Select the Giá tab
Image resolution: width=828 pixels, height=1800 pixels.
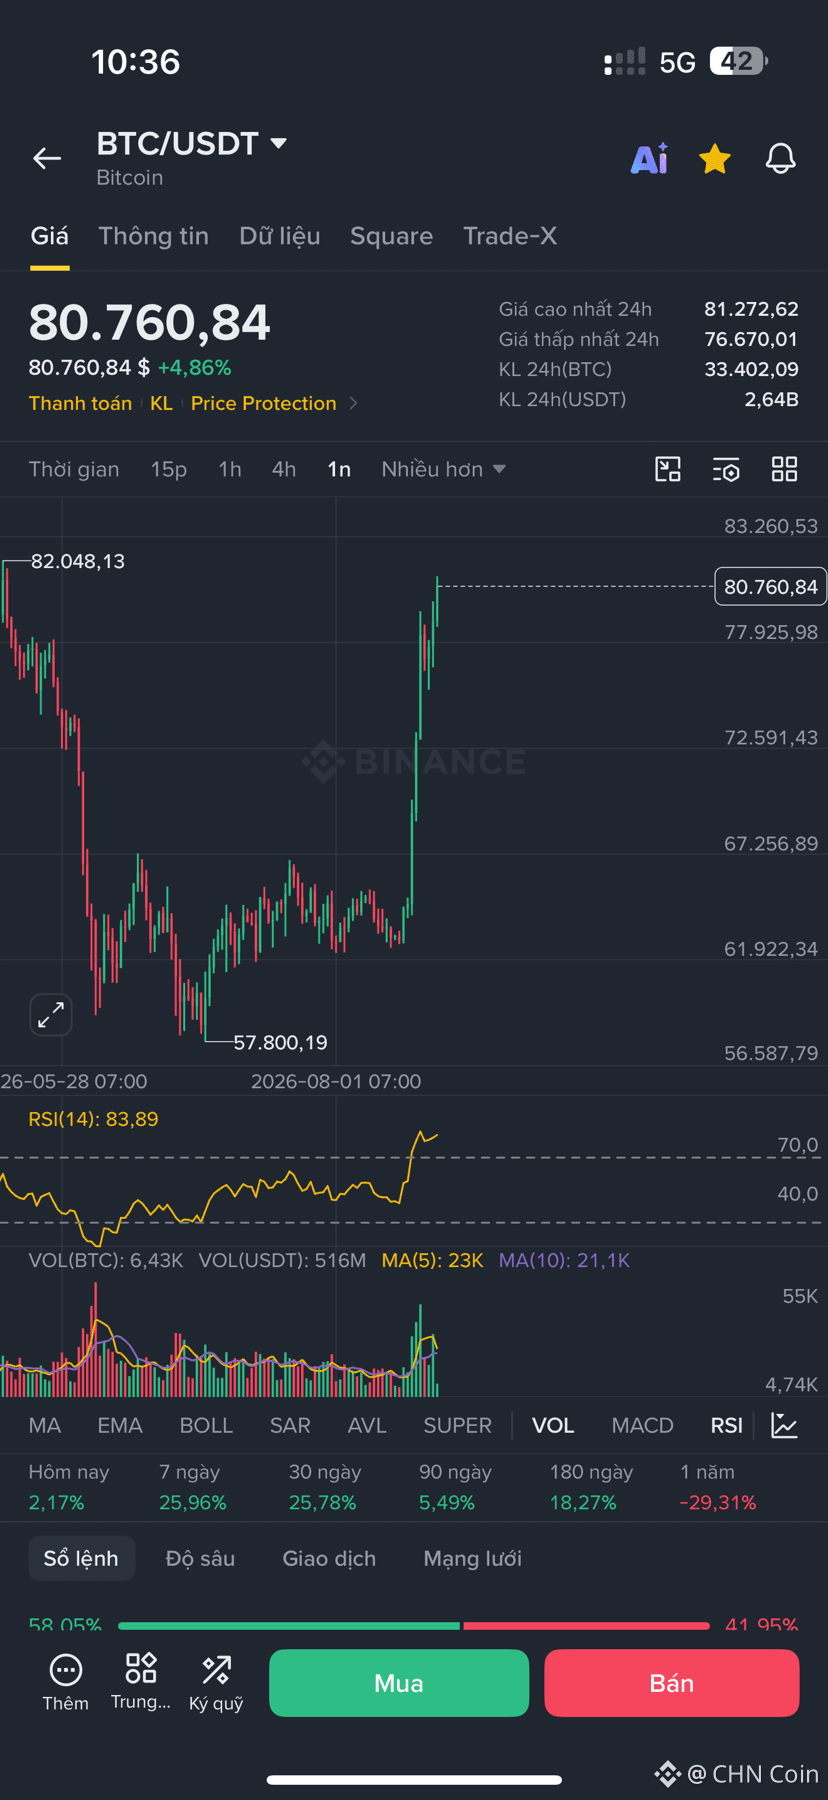click(49, 236)
